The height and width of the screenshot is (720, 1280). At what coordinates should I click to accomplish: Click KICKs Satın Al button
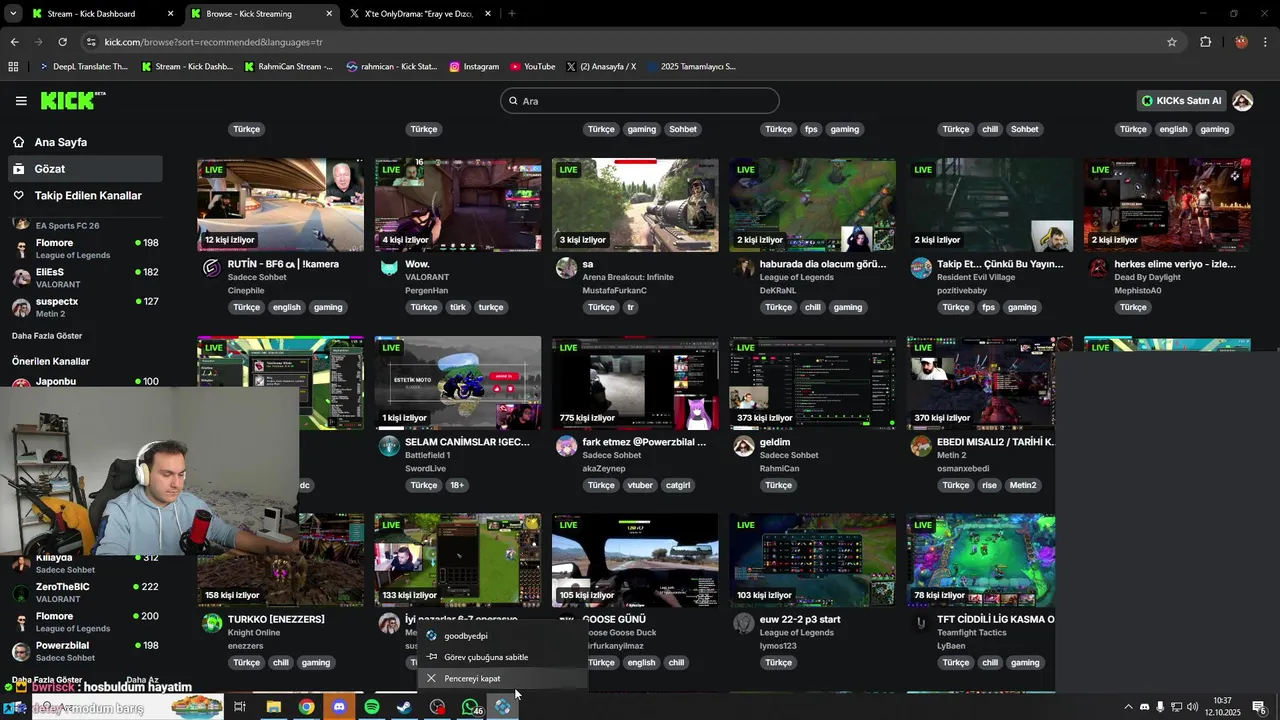coord(1181,101)
